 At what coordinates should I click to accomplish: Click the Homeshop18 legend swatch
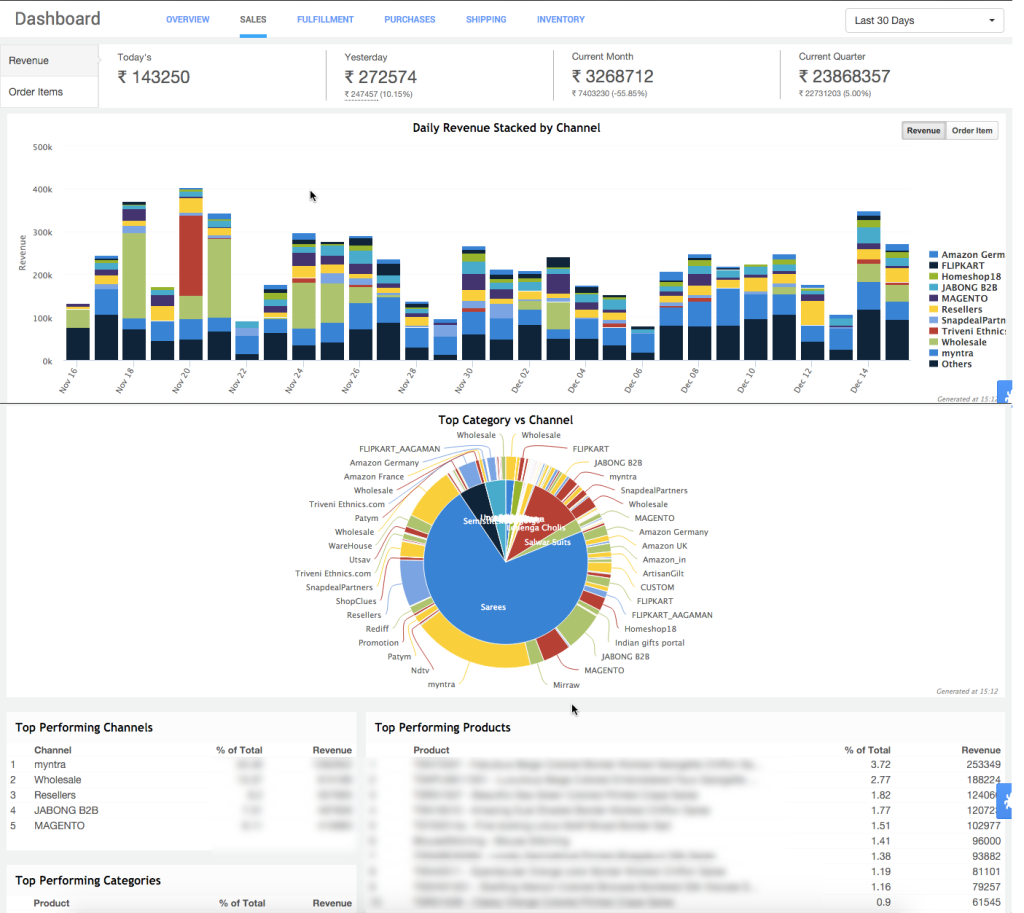pos(933,277)
